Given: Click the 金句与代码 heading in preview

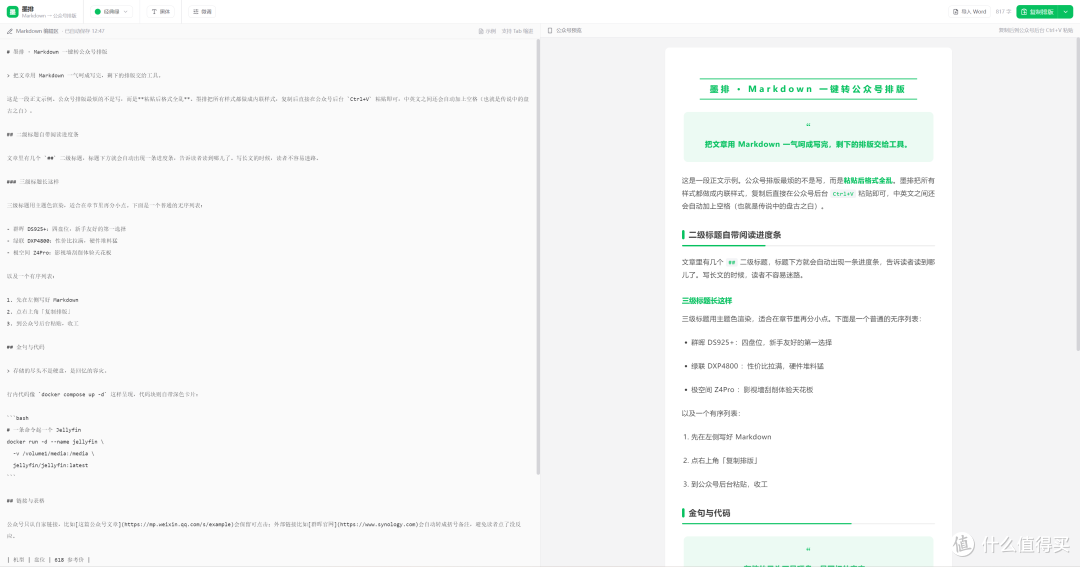Looking at the screenshot, I should [x=709, y=513].
